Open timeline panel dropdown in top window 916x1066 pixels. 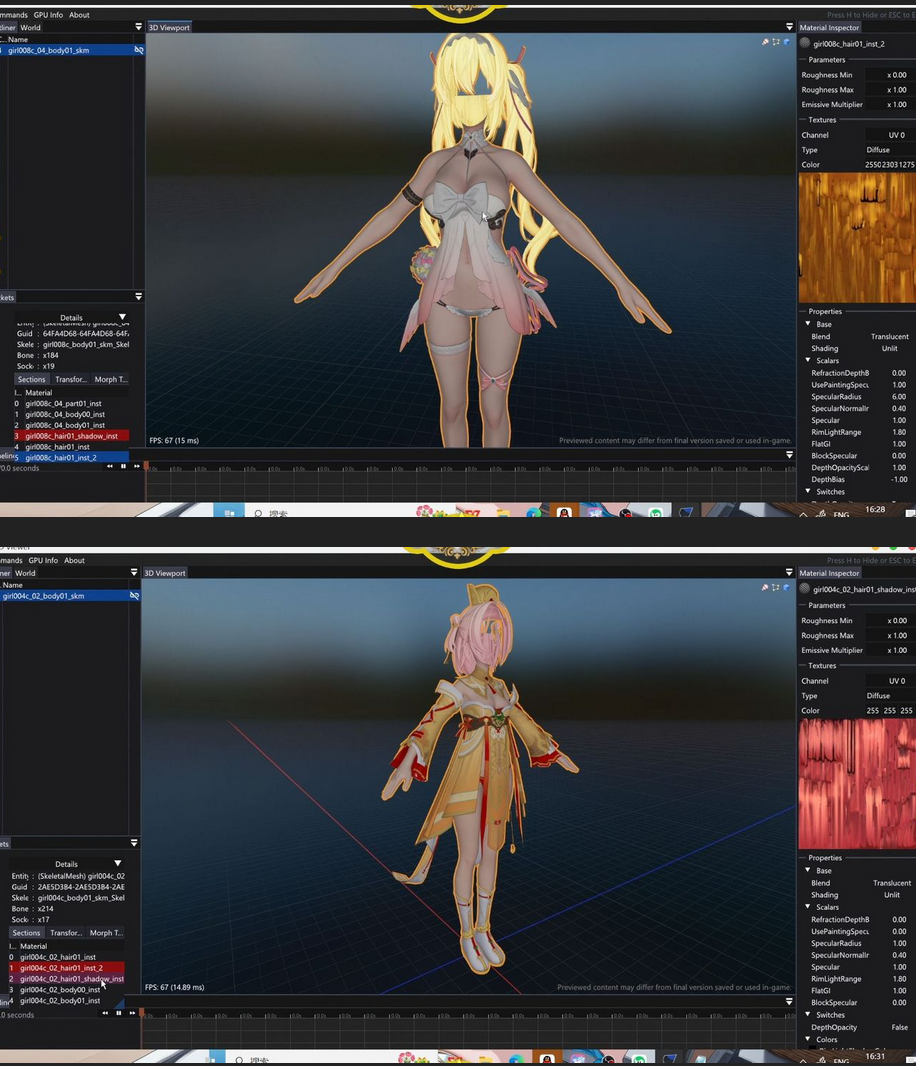coord(789,454)
